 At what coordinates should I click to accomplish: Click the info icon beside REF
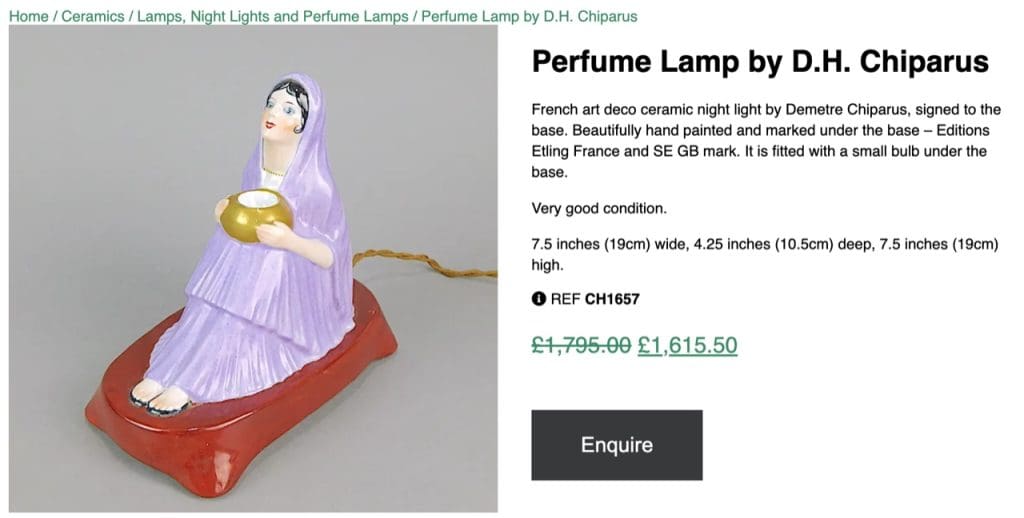click(538, 298)
